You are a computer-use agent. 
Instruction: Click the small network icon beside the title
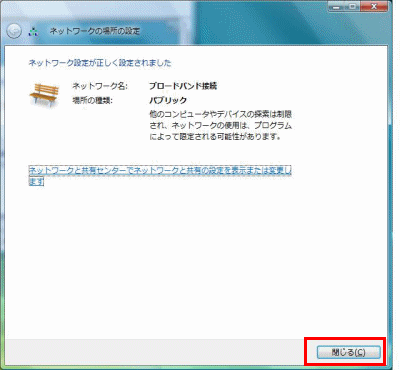pos(33,31)
